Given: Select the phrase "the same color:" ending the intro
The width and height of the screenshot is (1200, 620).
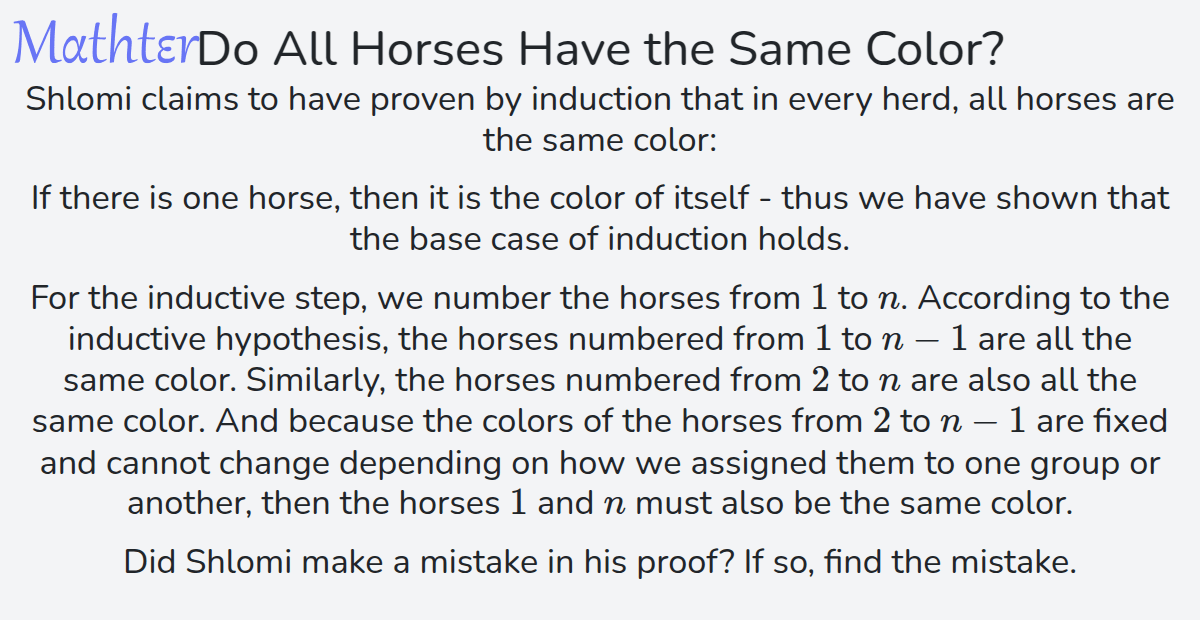Looking at the screenshot, I should click(600, 139).
